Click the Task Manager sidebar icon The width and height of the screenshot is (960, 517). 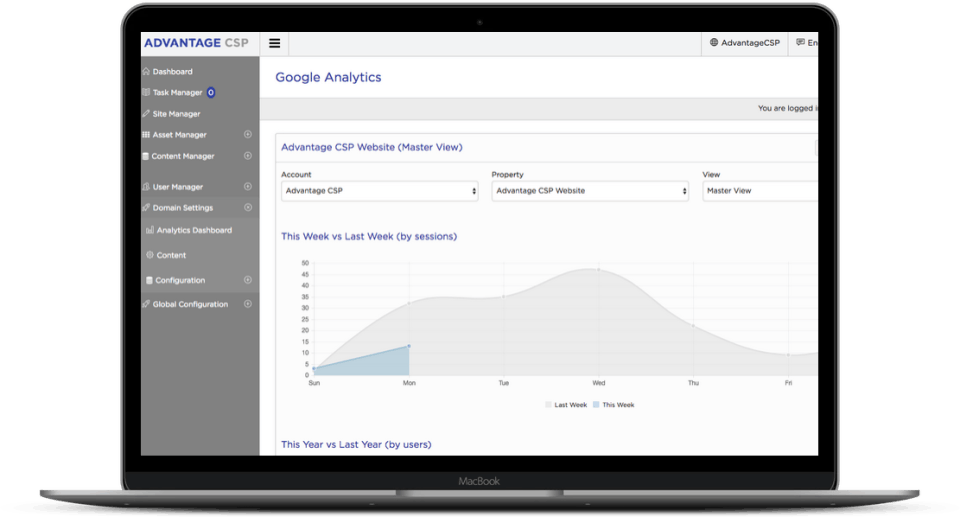146,92
